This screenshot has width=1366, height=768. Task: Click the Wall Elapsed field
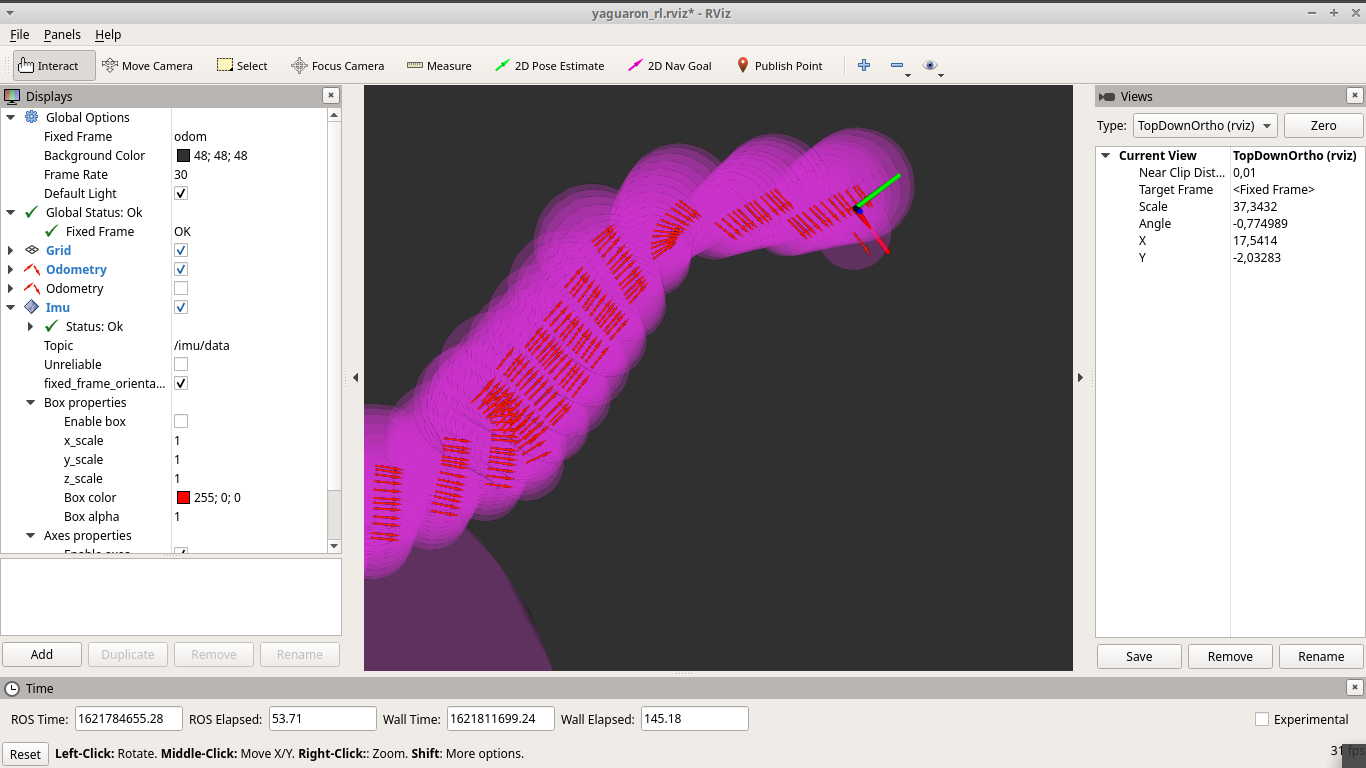(x=695, y=719)
